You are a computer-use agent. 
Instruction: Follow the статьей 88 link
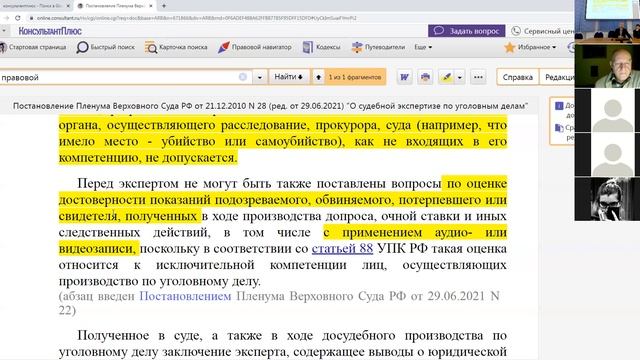click(x=342, y=249)
